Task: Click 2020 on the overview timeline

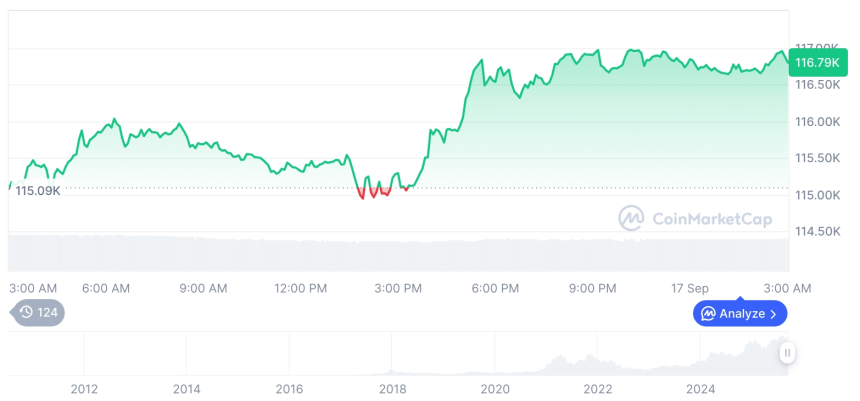Action: point(495,388)
